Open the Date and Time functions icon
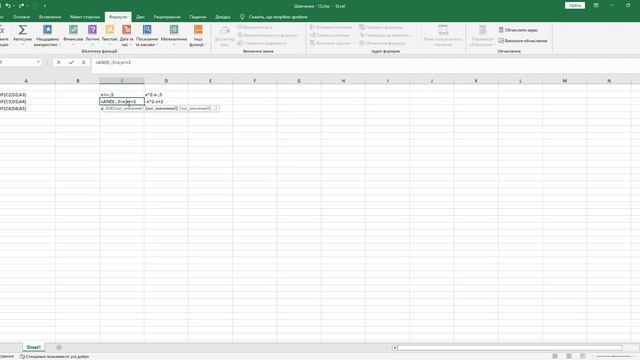This screenshot has width=640, height=360. 127,30
